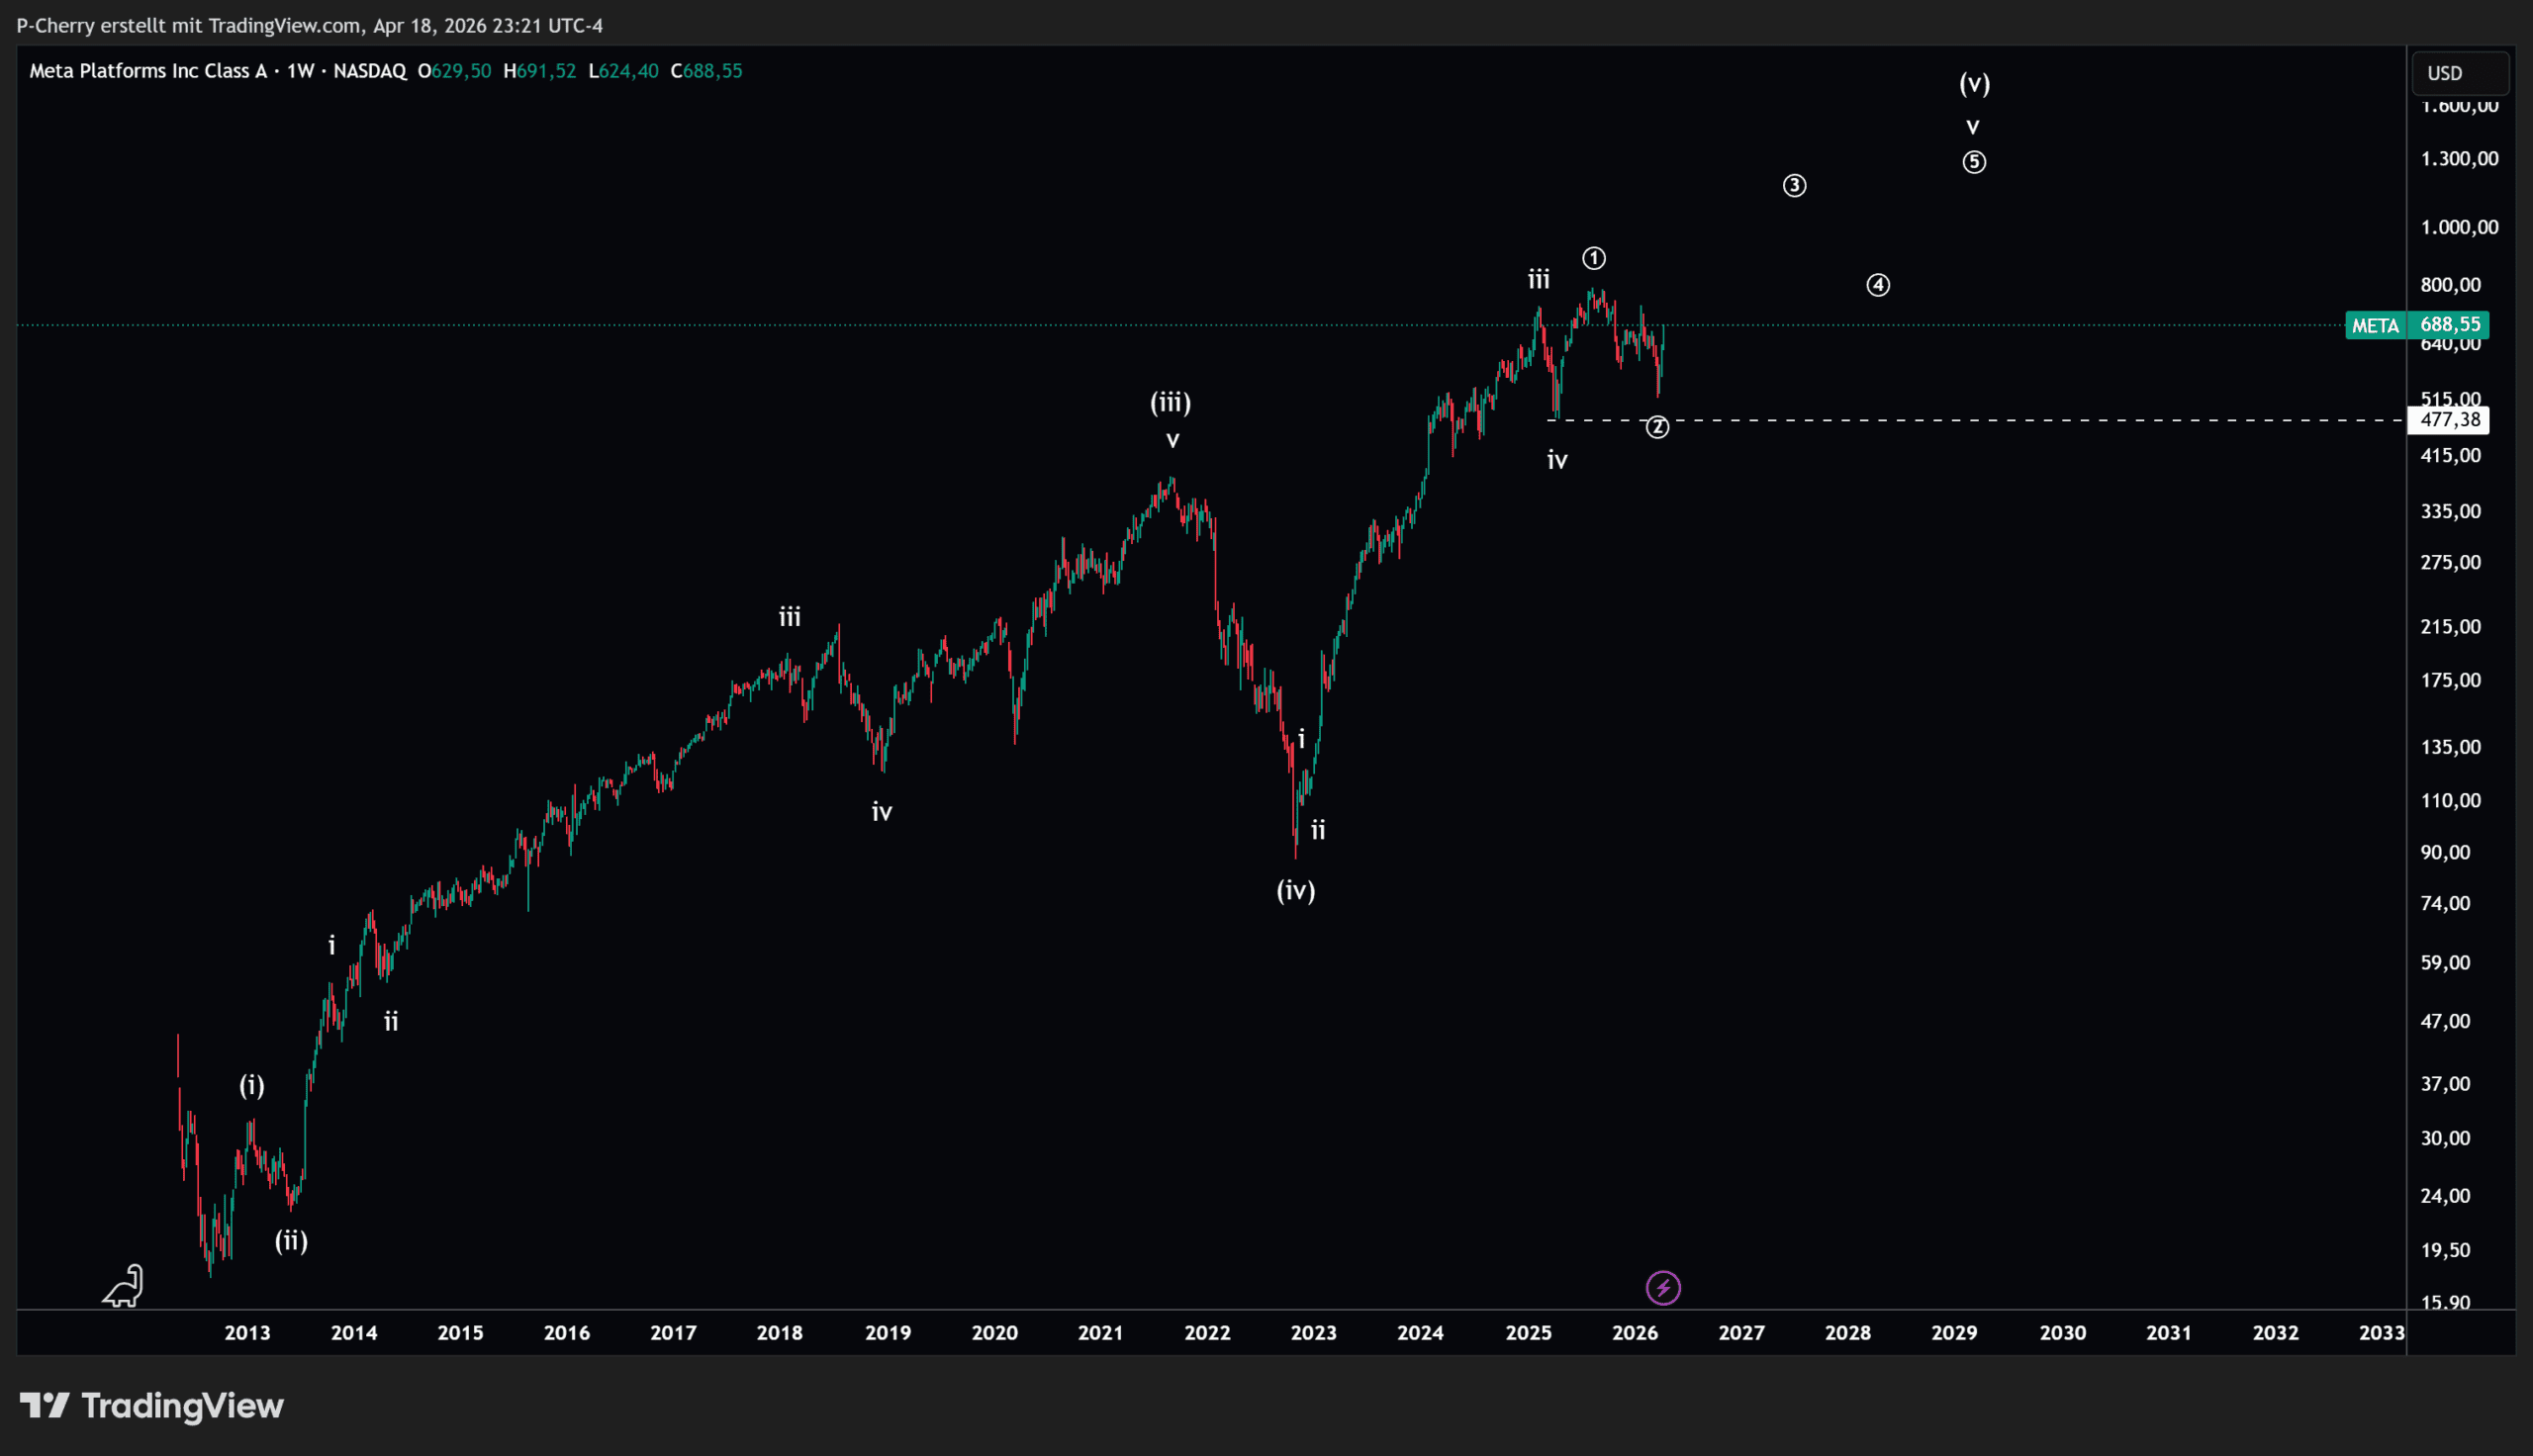Click the 2026 label on the time axis
Image resolution: width=2533 pixels, height=1456 pixels.
coord(1635,1333)
